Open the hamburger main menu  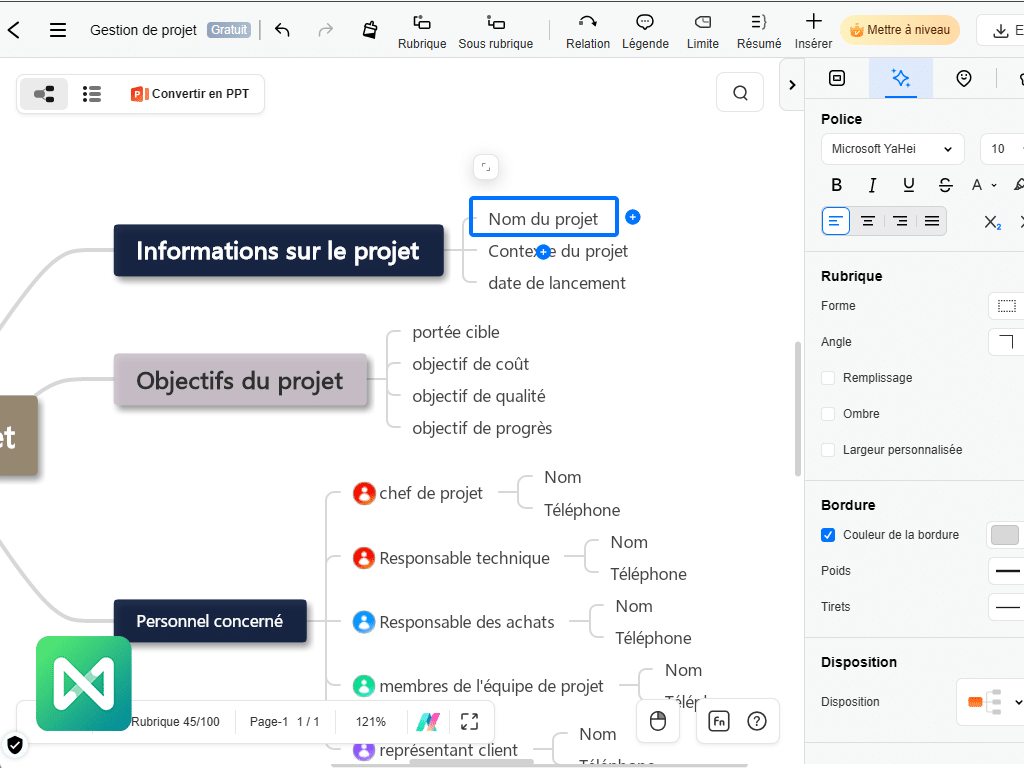click(58, 30)
